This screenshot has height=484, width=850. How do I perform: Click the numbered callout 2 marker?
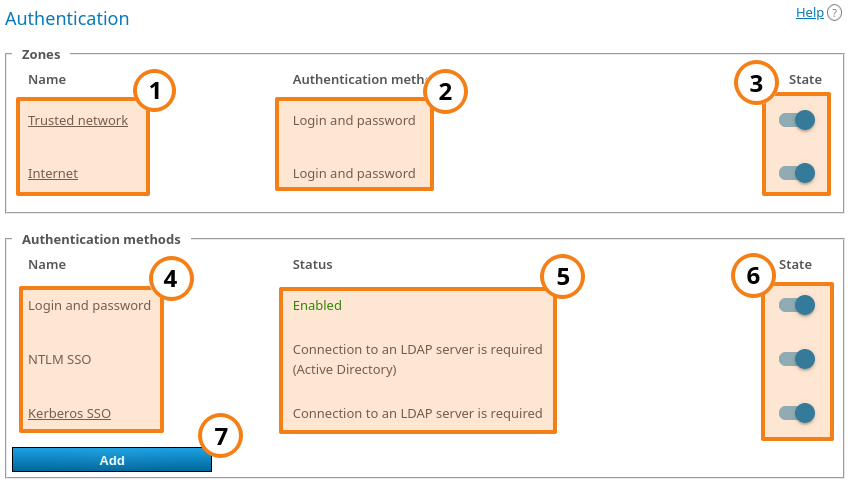pyautogui.click(x=445, y=92)
